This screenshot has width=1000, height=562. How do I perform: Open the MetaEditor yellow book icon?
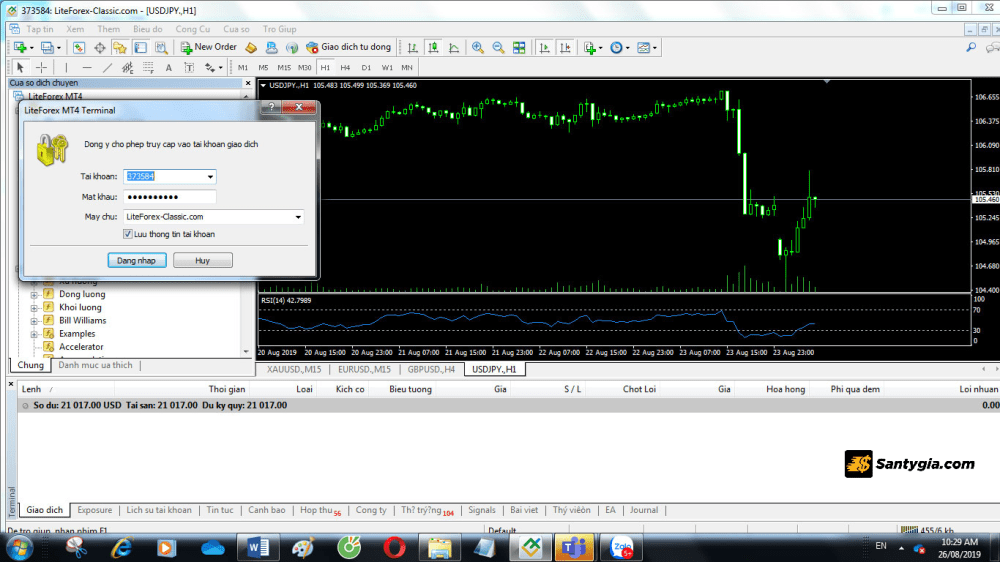tap(251, 48)
